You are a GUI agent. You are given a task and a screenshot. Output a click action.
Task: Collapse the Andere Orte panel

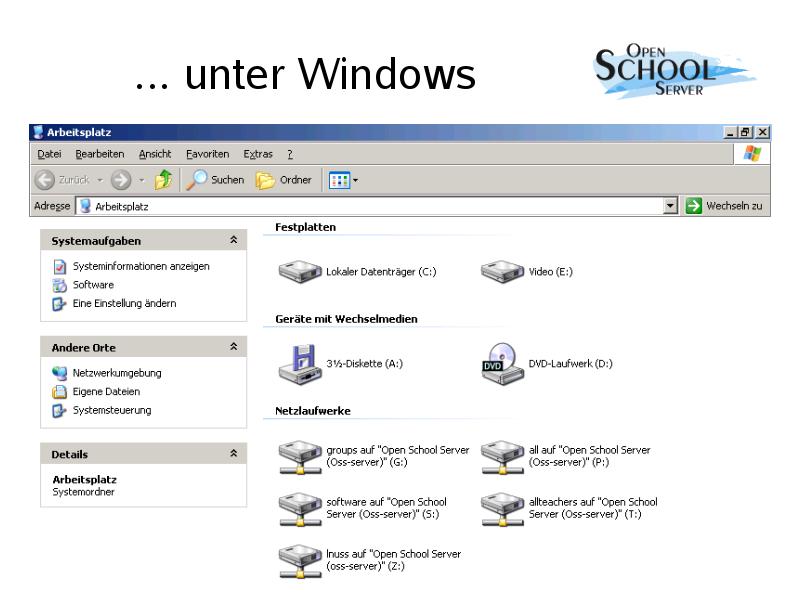[233, 347]
